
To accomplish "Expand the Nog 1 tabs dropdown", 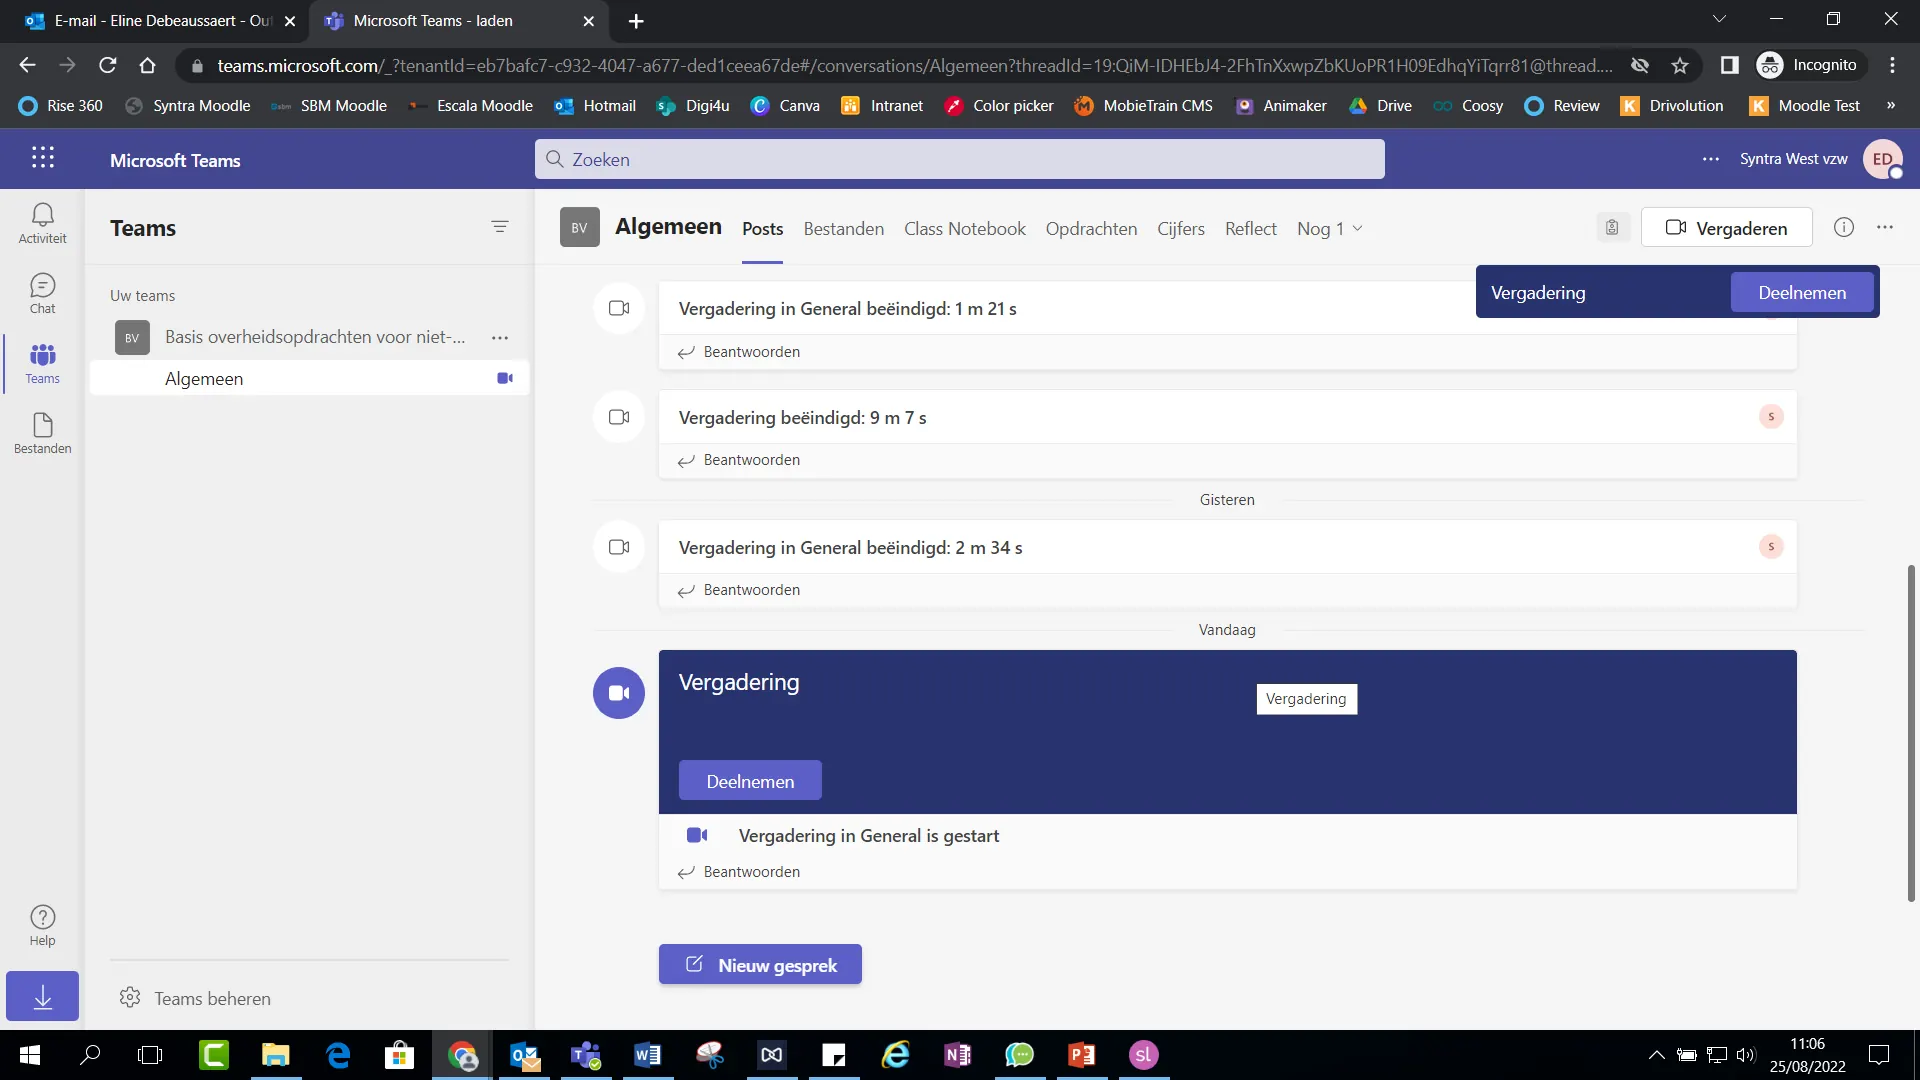I will (x=1329, y=228).
